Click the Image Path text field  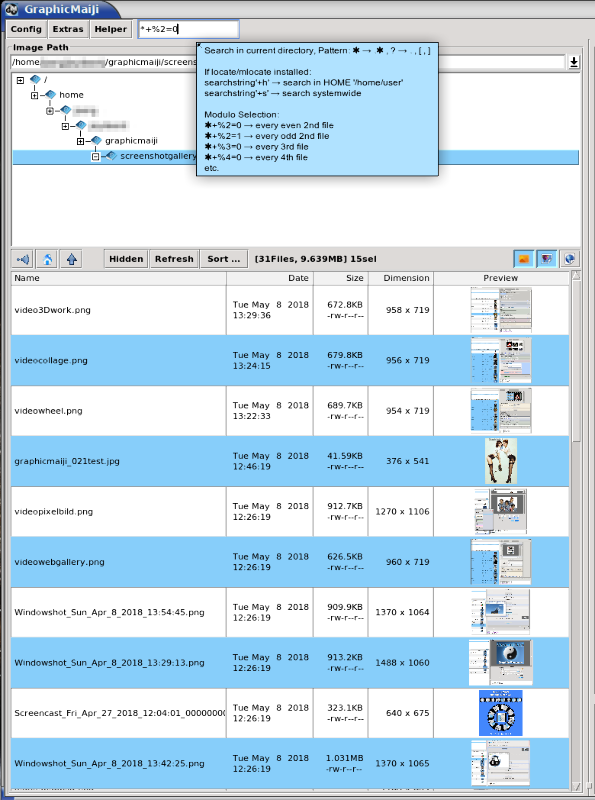tap(287, 62)
